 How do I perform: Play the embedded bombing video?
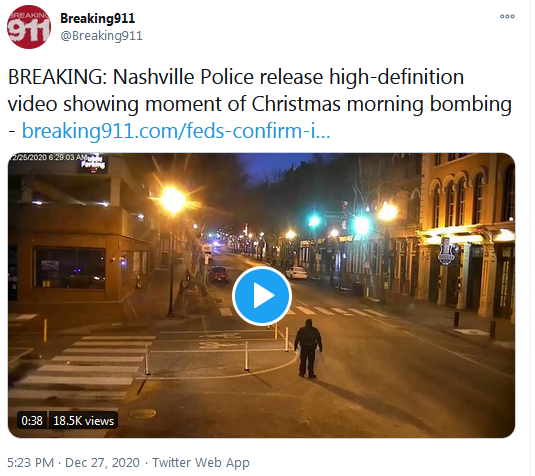tap(262, 295)
